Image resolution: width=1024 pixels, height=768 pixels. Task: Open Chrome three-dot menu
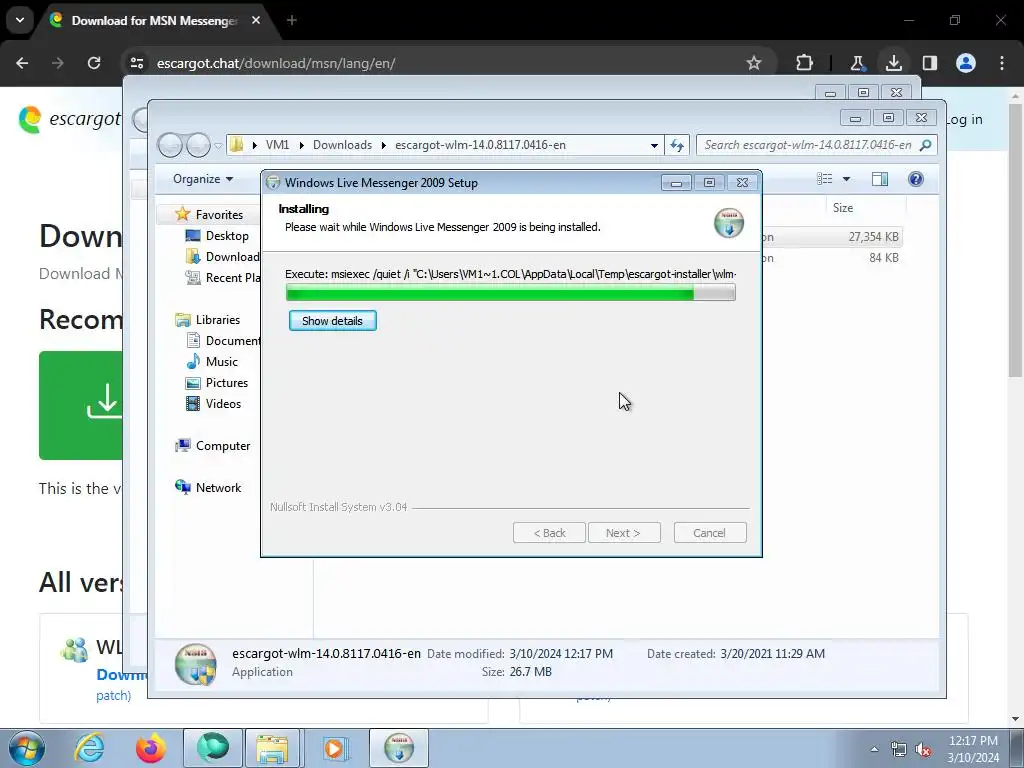[1002, 63]
